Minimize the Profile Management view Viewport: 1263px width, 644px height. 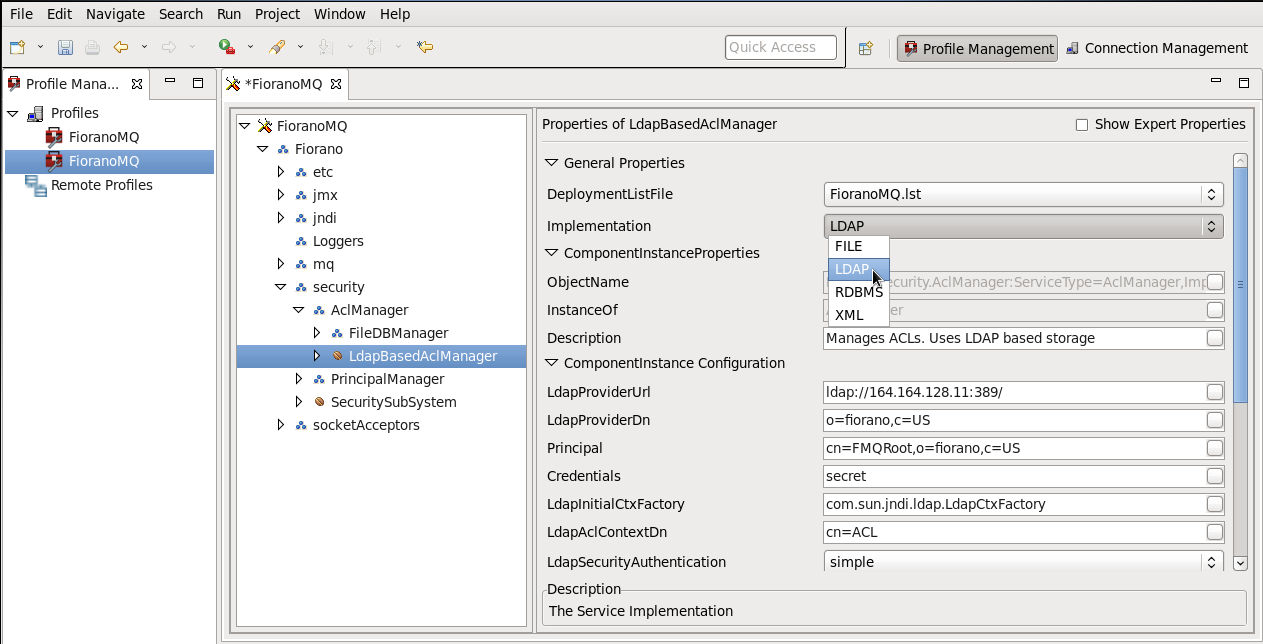click(170, 81)
